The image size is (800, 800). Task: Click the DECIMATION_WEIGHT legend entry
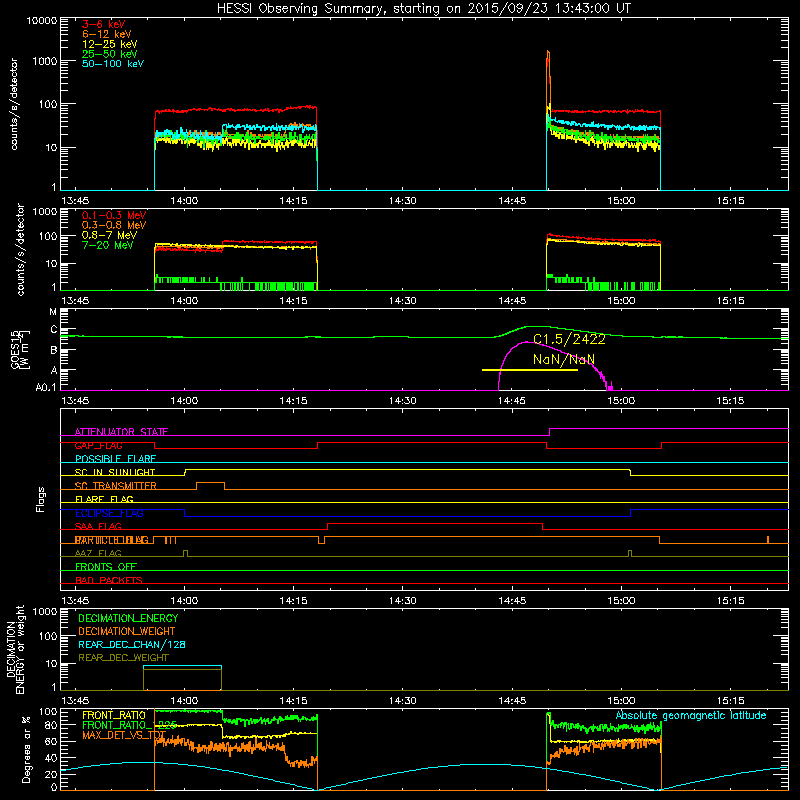[127, 631]
